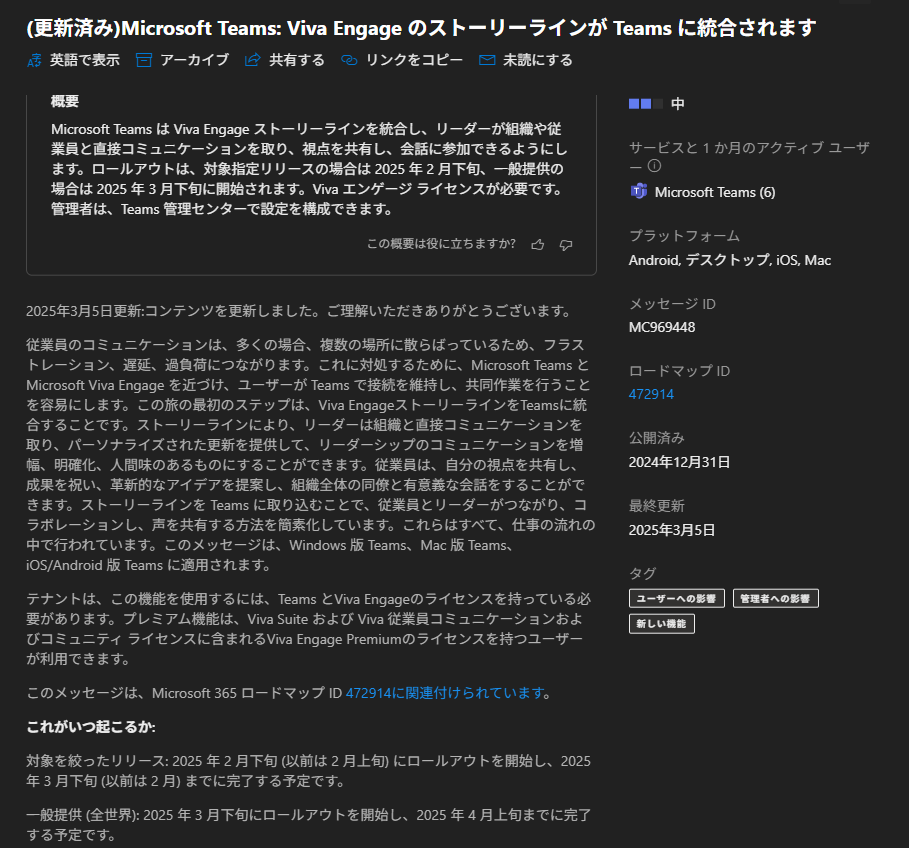Click the translate icon beside 英語で表示
This screenshot has height=848, width=909.
click(x=34, y=60)
